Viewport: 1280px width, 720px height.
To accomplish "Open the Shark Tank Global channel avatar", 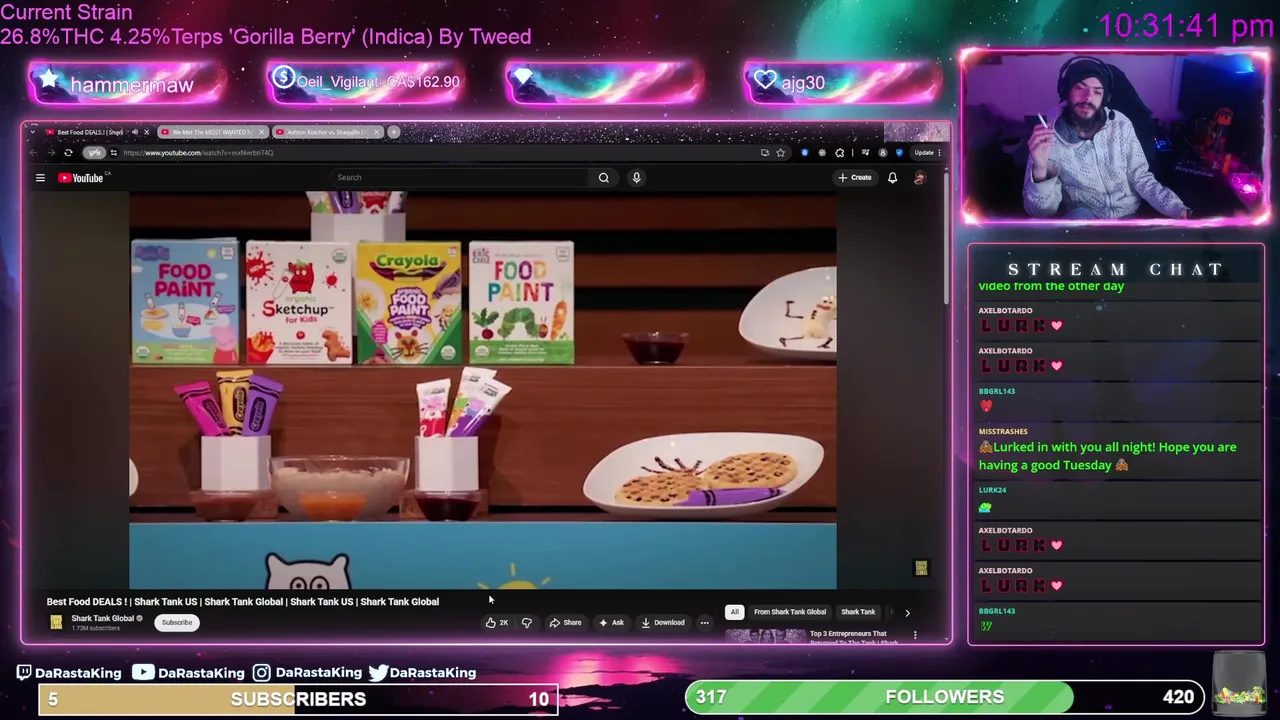I will click(x=56, y=622).
